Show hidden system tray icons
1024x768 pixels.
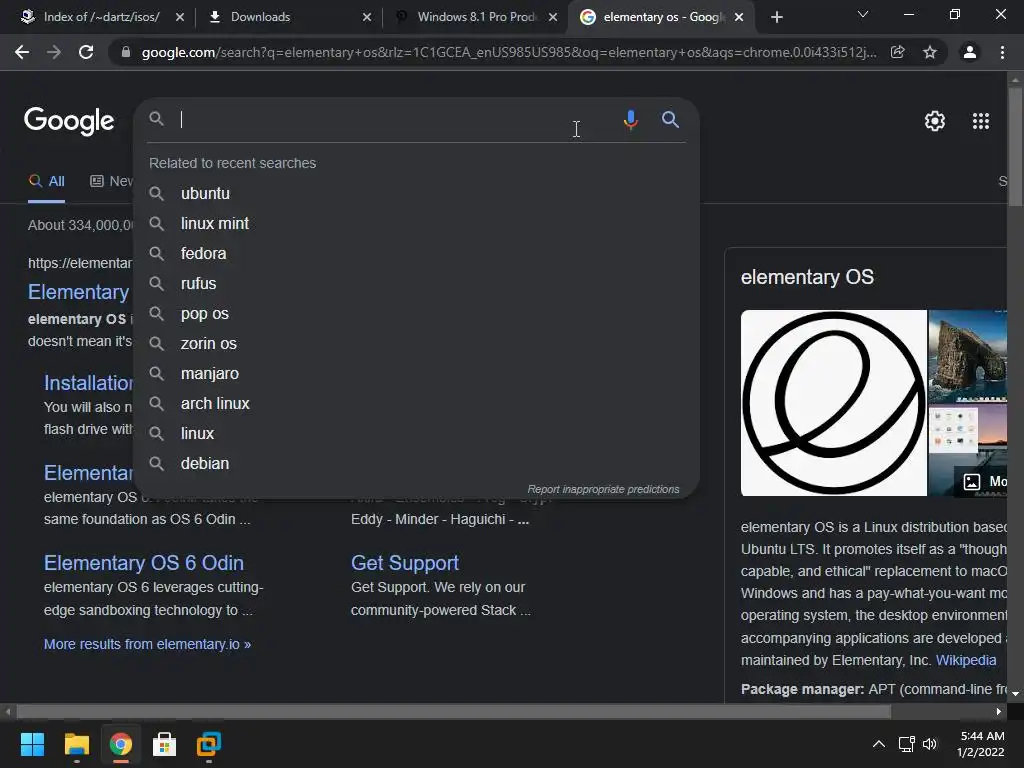[x=879, y=744]
